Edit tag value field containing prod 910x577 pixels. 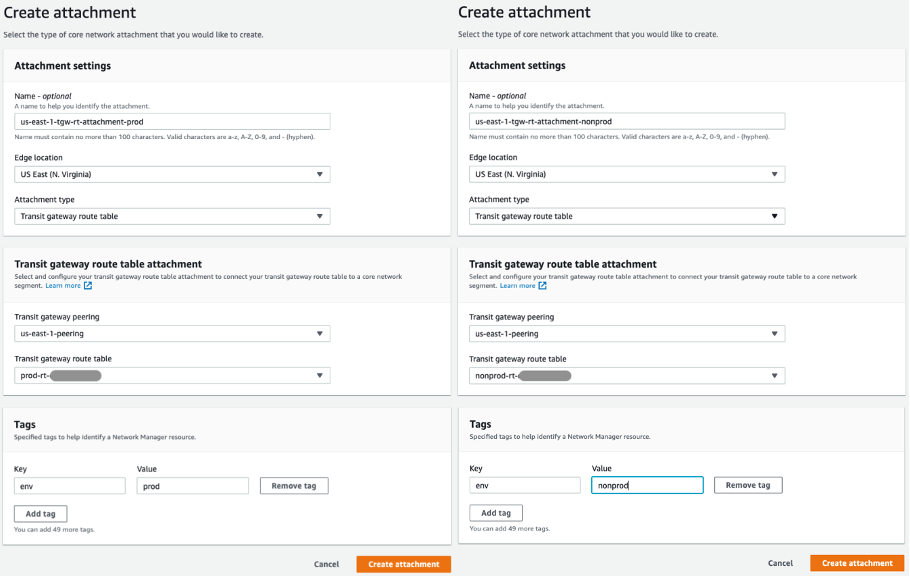[192, 486]
